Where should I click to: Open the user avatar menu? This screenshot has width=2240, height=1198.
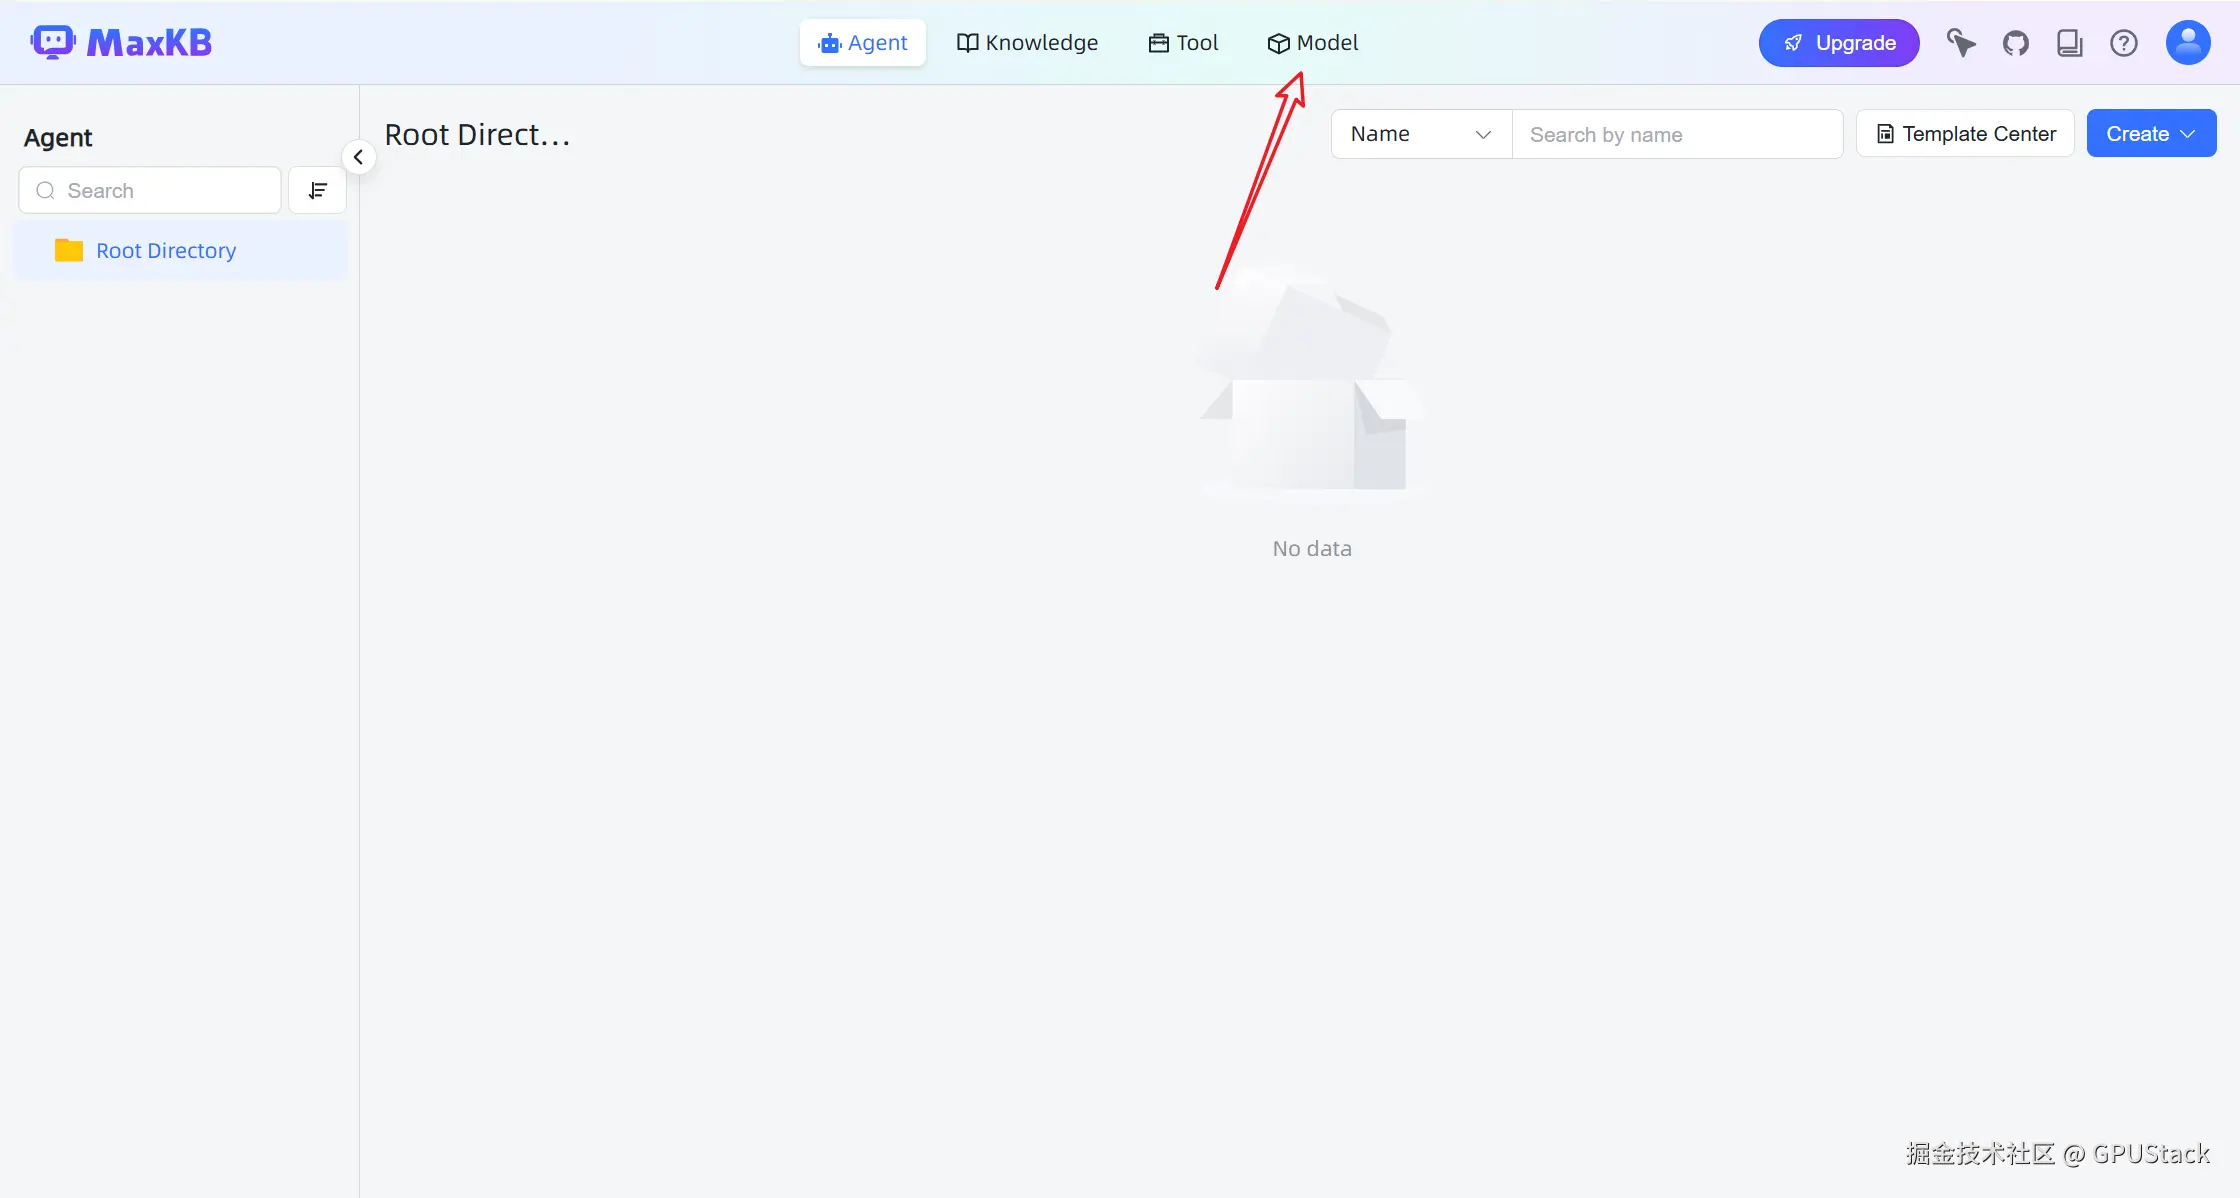tap(2187, 43)
